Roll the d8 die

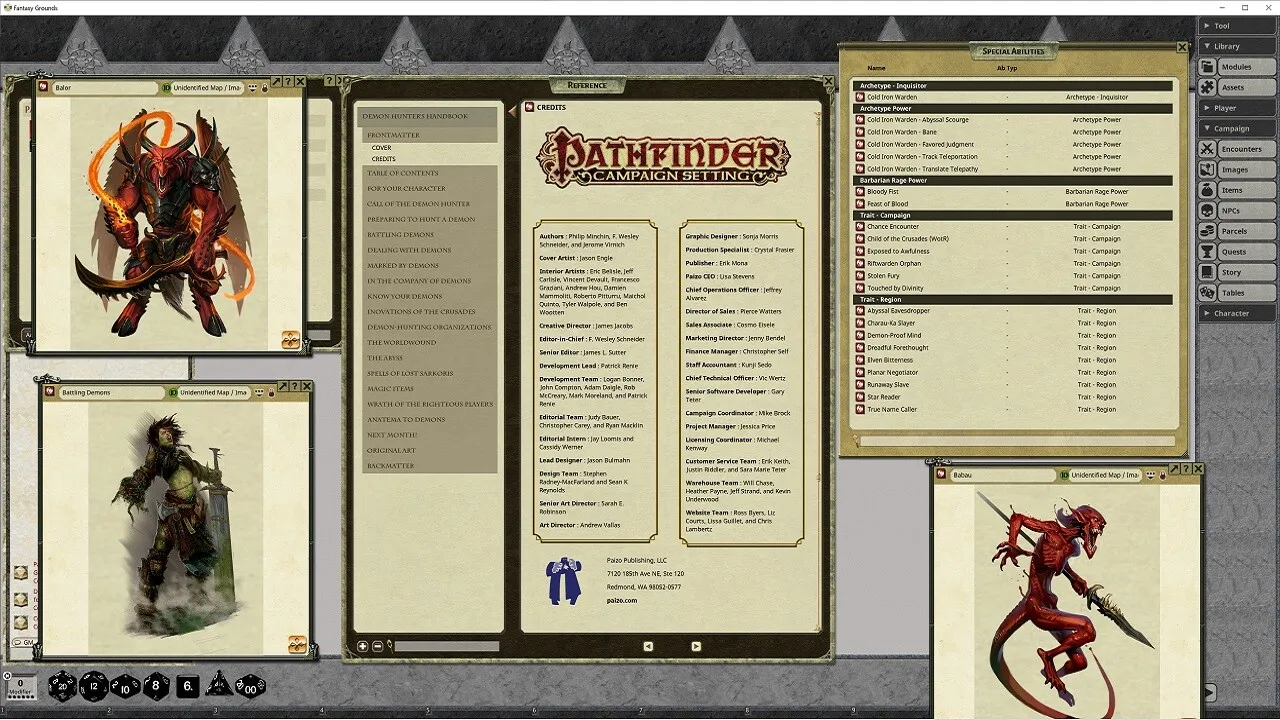click(x=156, y=686)
